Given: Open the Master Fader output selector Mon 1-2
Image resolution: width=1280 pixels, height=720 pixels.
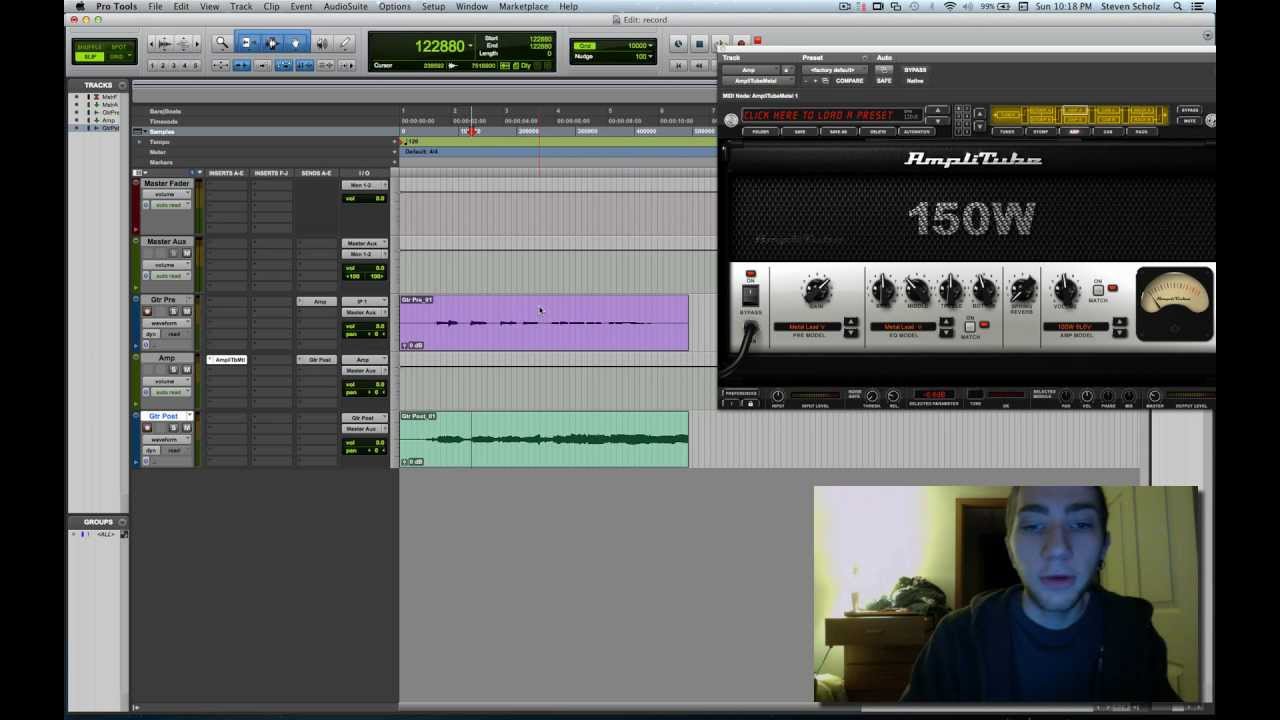Looking at the screenshot, I should [x=363, y=186].
